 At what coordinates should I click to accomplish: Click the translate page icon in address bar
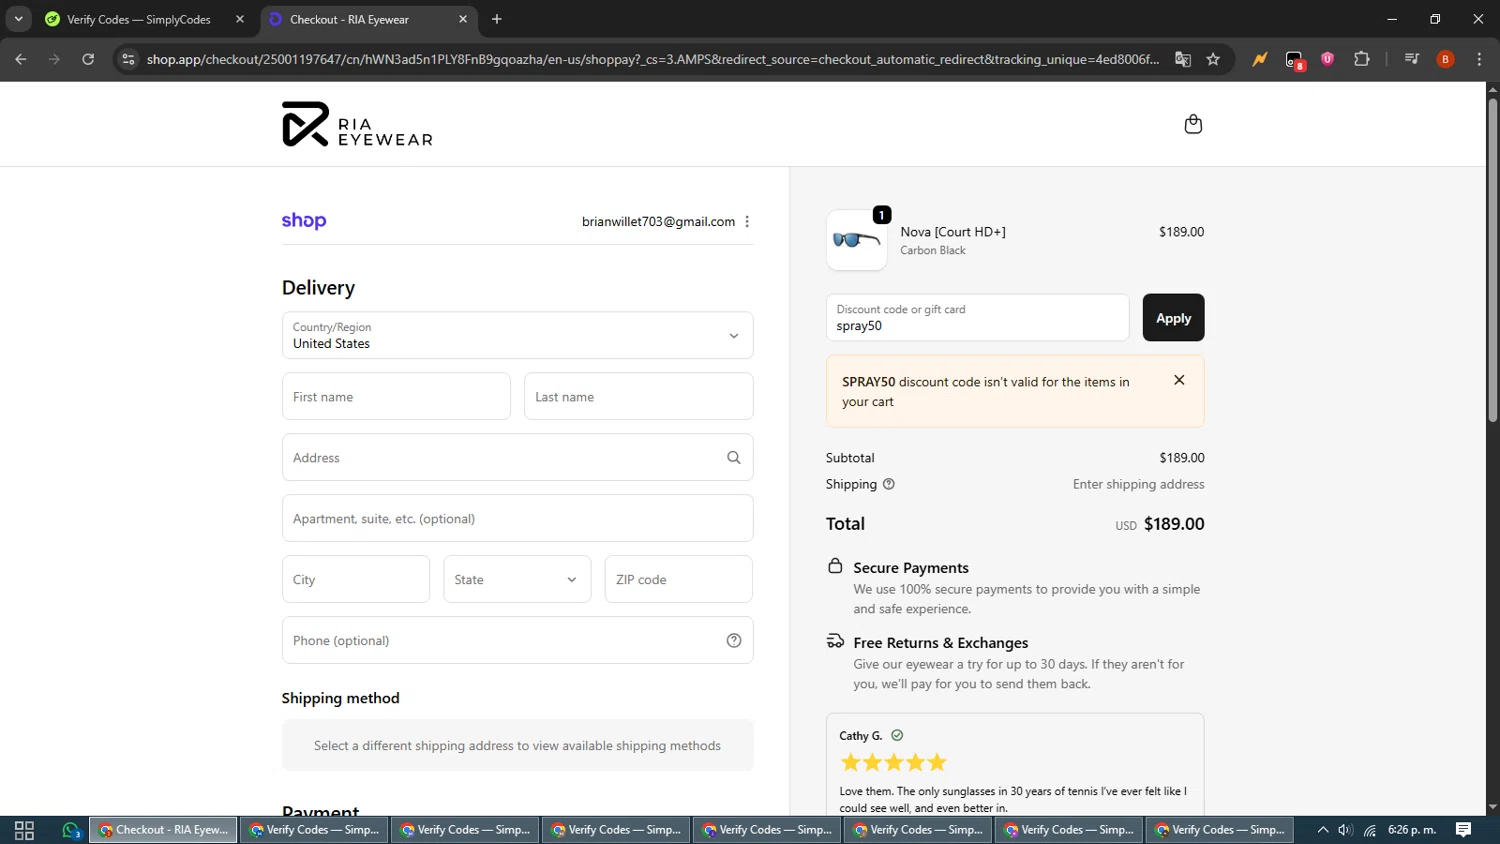tap(1183, 59)
